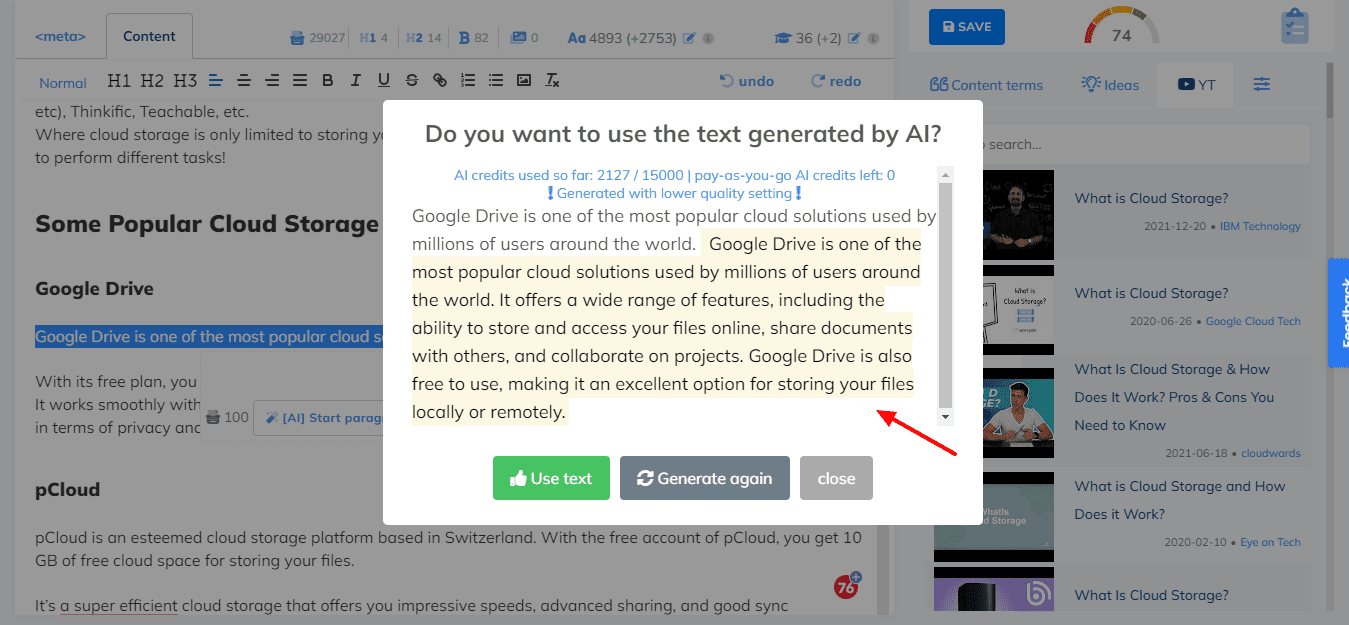Select the Content tab

click(x=149, y=37)
